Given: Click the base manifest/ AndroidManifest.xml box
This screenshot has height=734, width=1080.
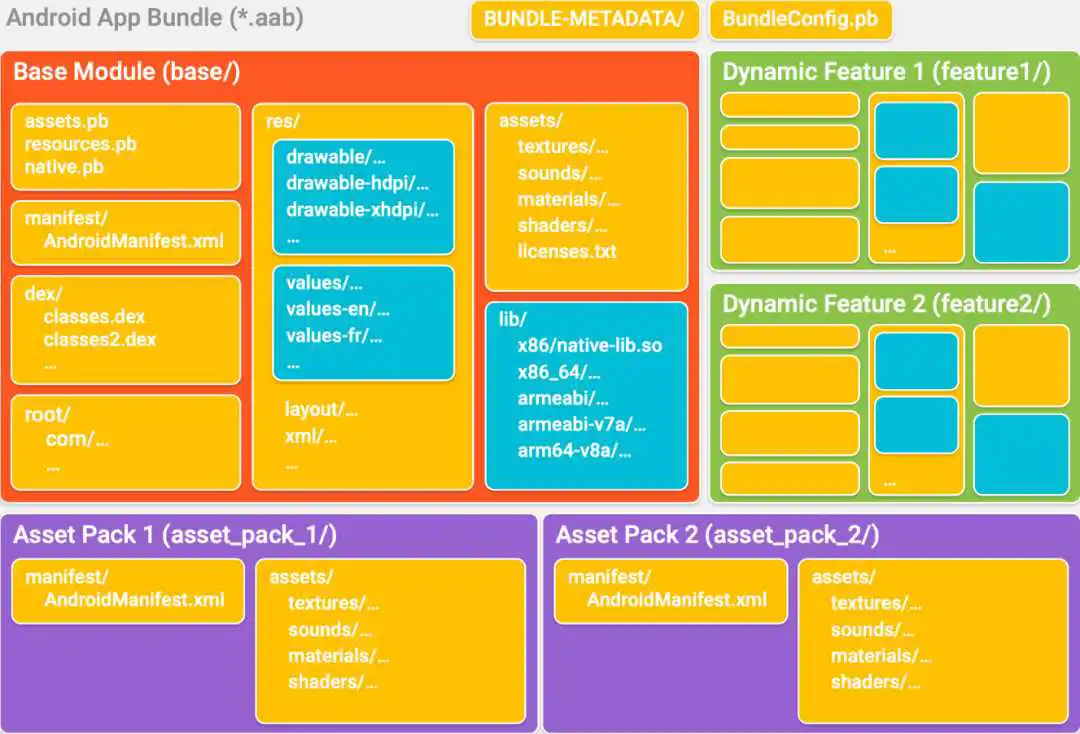Looking at the screenshot, I should pyautogui.click(x=126, y=233).
